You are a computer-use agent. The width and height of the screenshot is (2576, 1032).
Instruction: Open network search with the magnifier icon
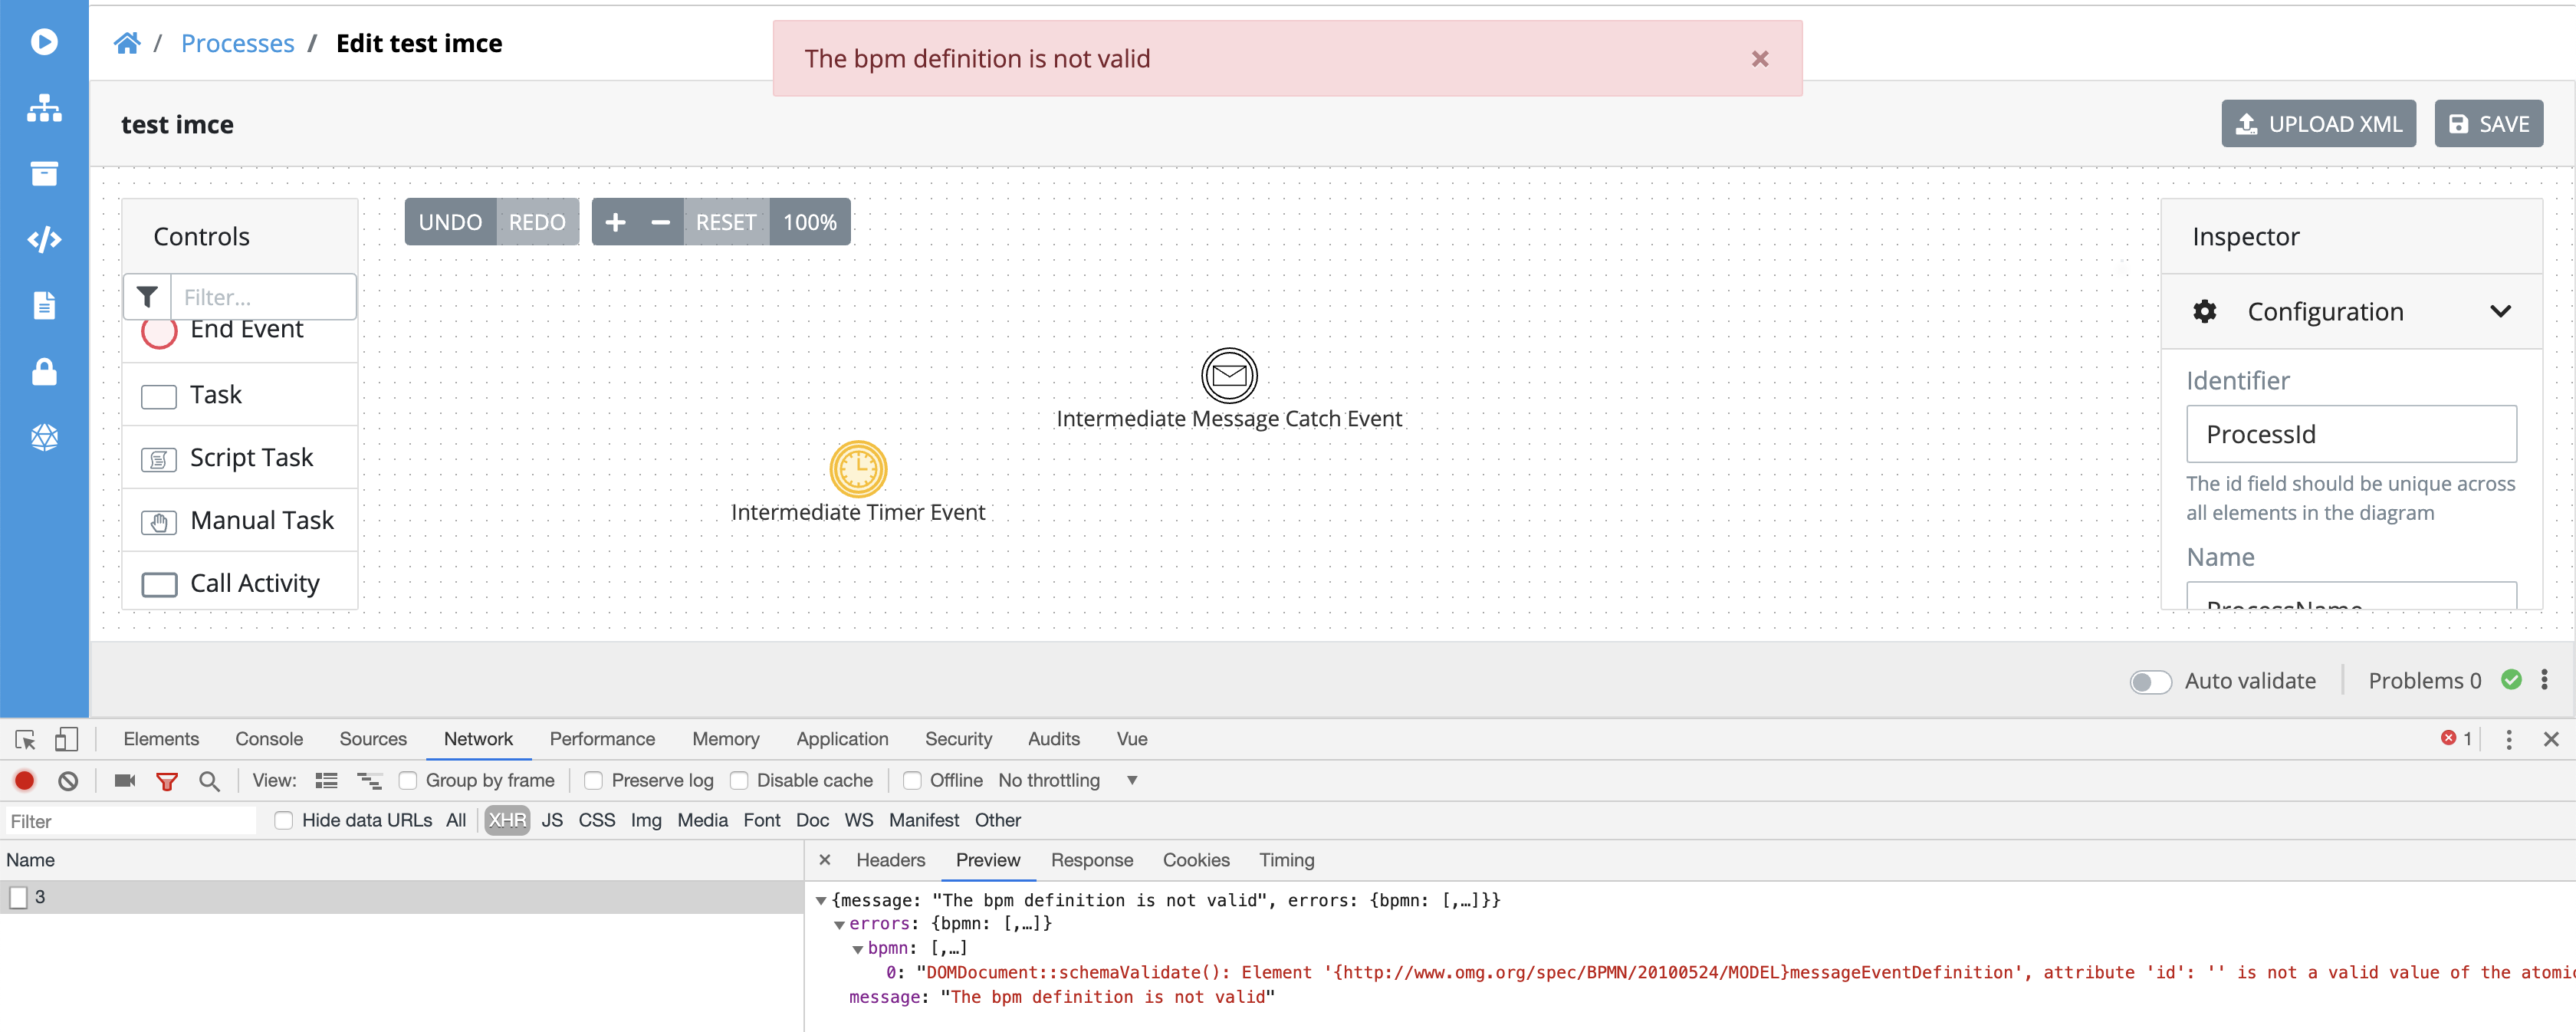point(209,780)
